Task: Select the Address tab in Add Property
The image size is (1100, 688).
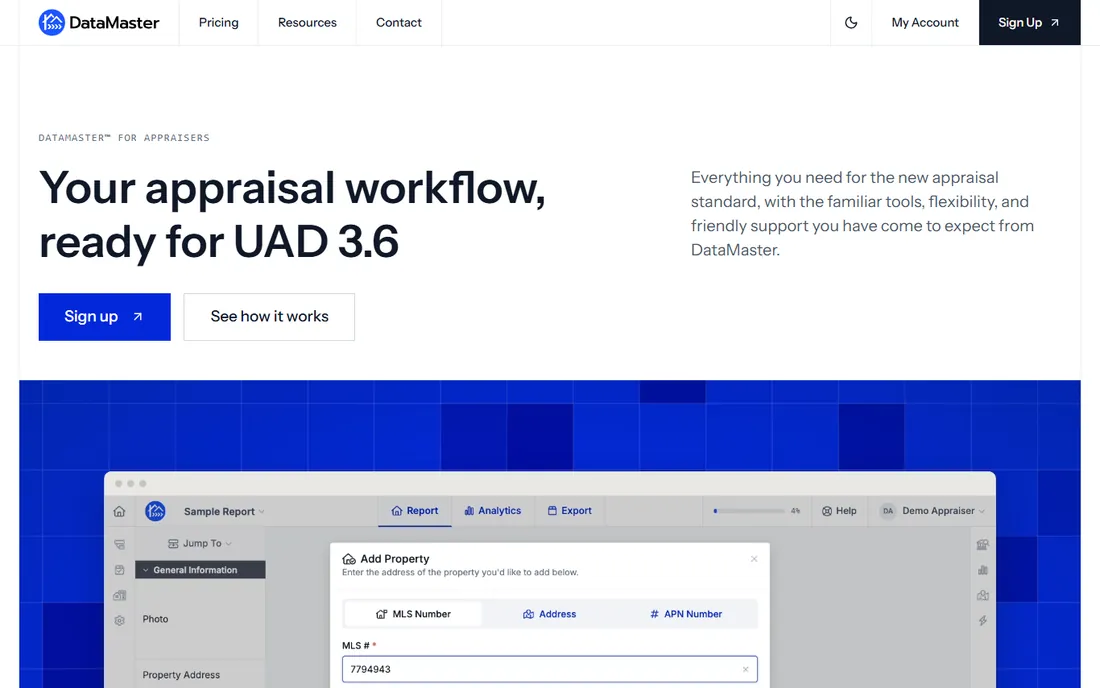Action: [549, 614]
